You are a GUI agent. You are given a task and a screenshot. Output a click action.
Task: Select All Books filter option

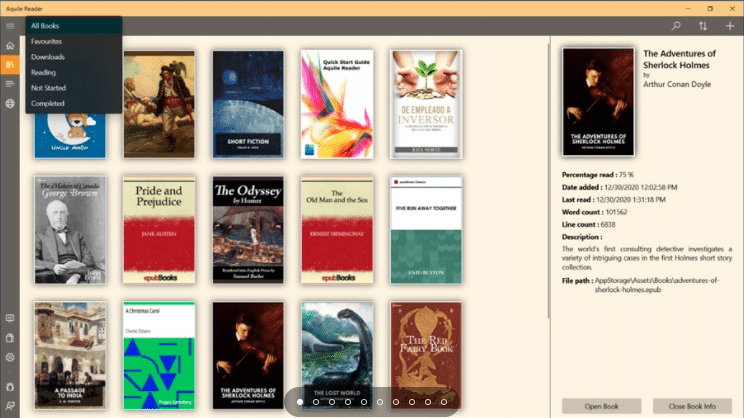pyautogui.click(x=45, y=26)
